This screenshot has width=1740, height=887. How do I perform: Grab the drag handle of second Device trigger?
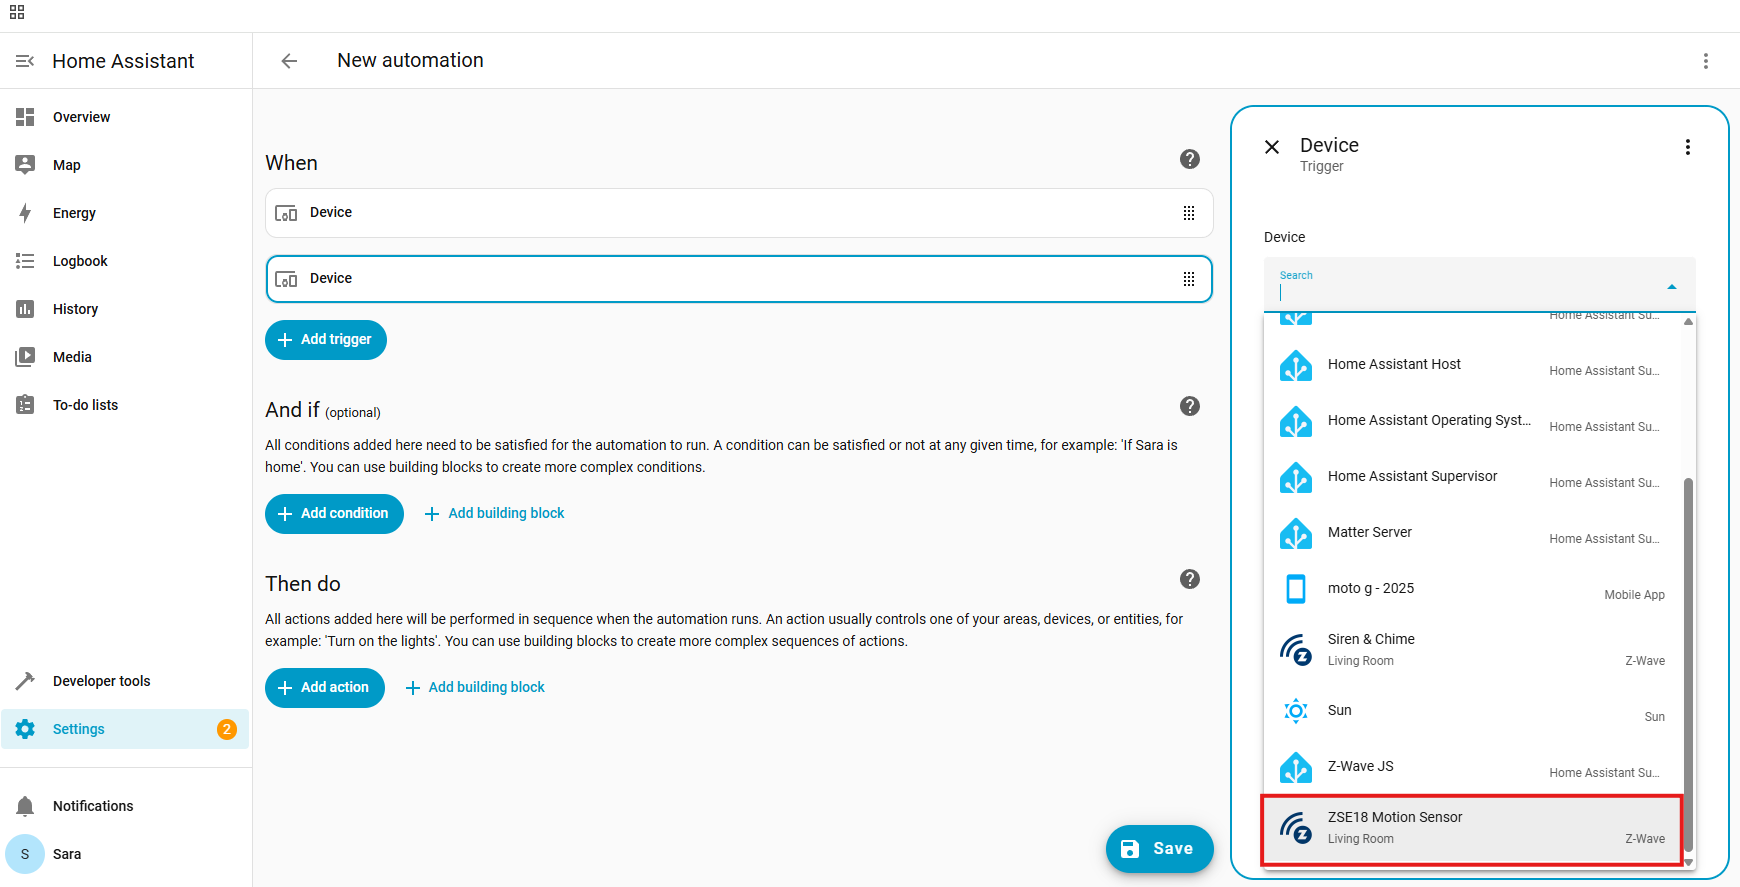point(1189,279)
